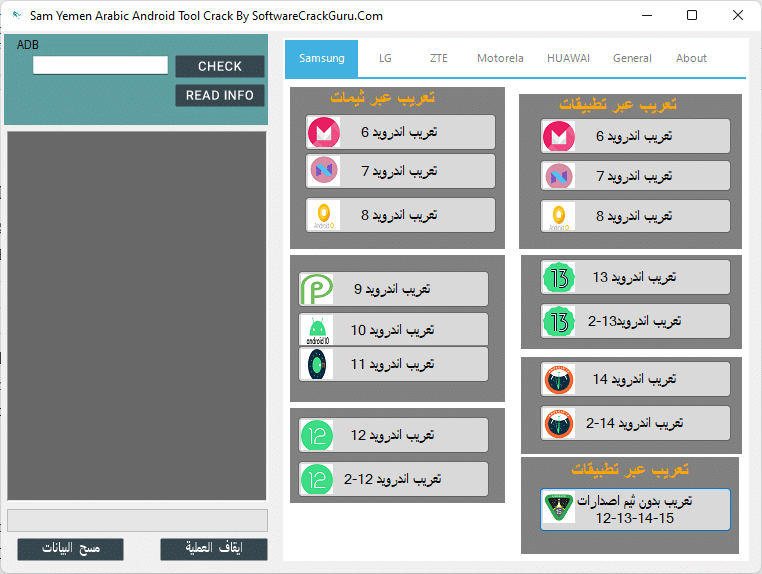
Task: Click the READ INFO button
Action: (x=220, y=95)
